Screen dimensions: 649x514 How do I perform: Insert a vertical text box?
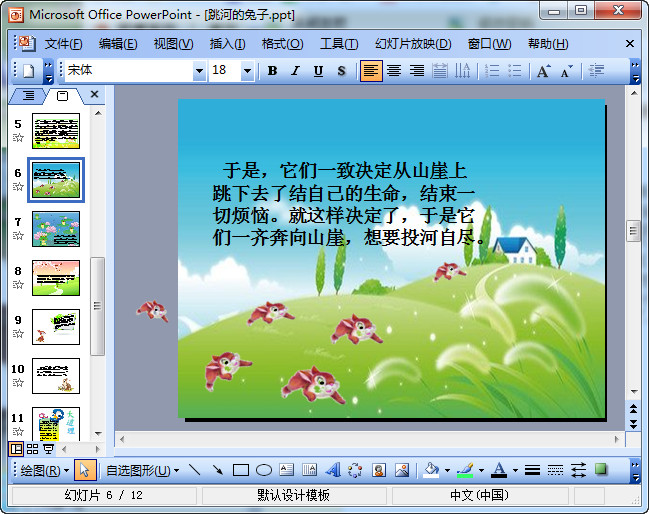point(310,470)
